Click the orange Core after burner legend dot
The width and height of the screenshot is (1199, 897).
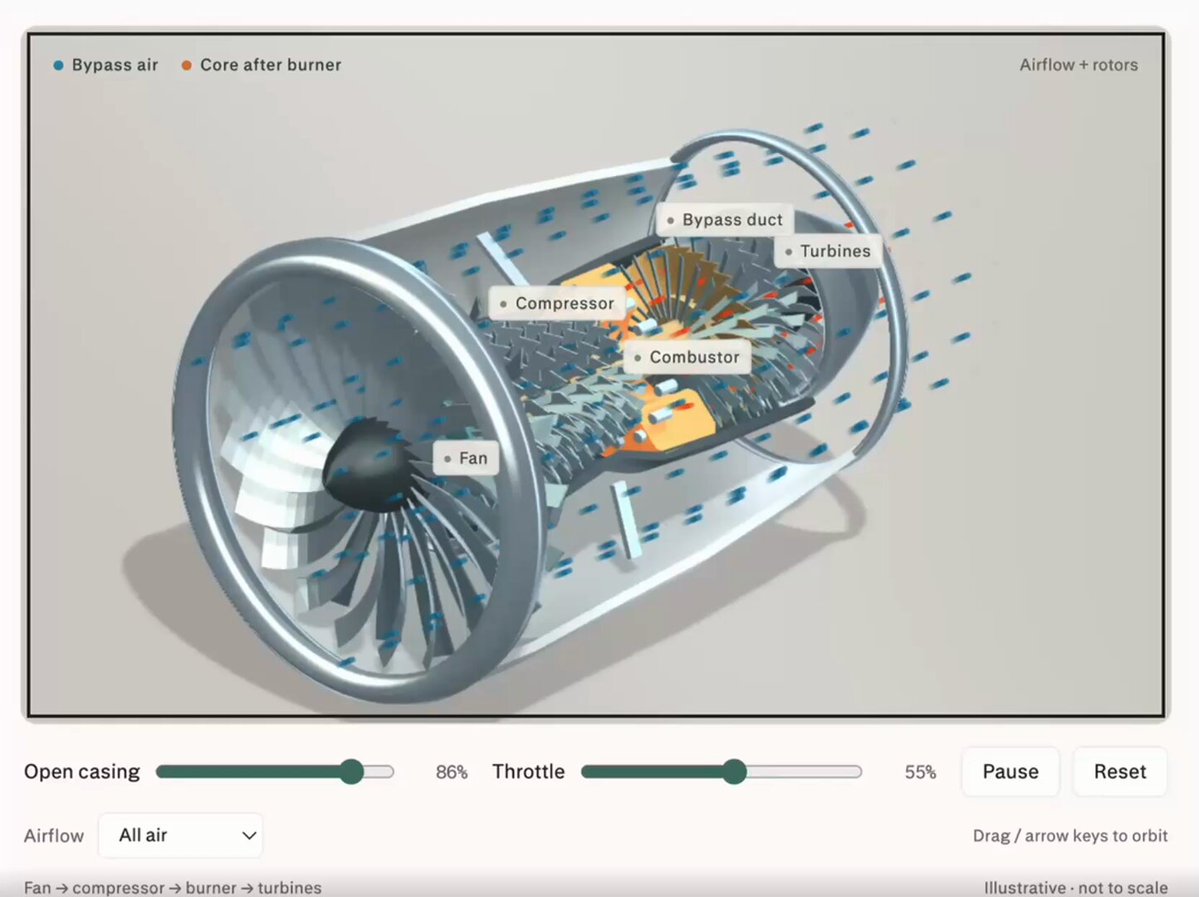click(x=187, y=65)
